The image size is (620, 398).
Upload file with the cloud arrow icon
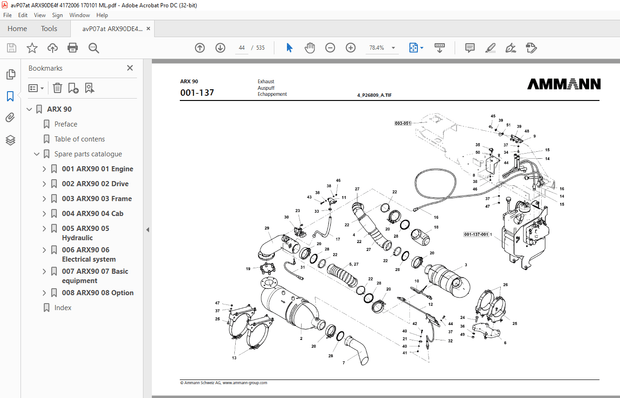point(53,48)
